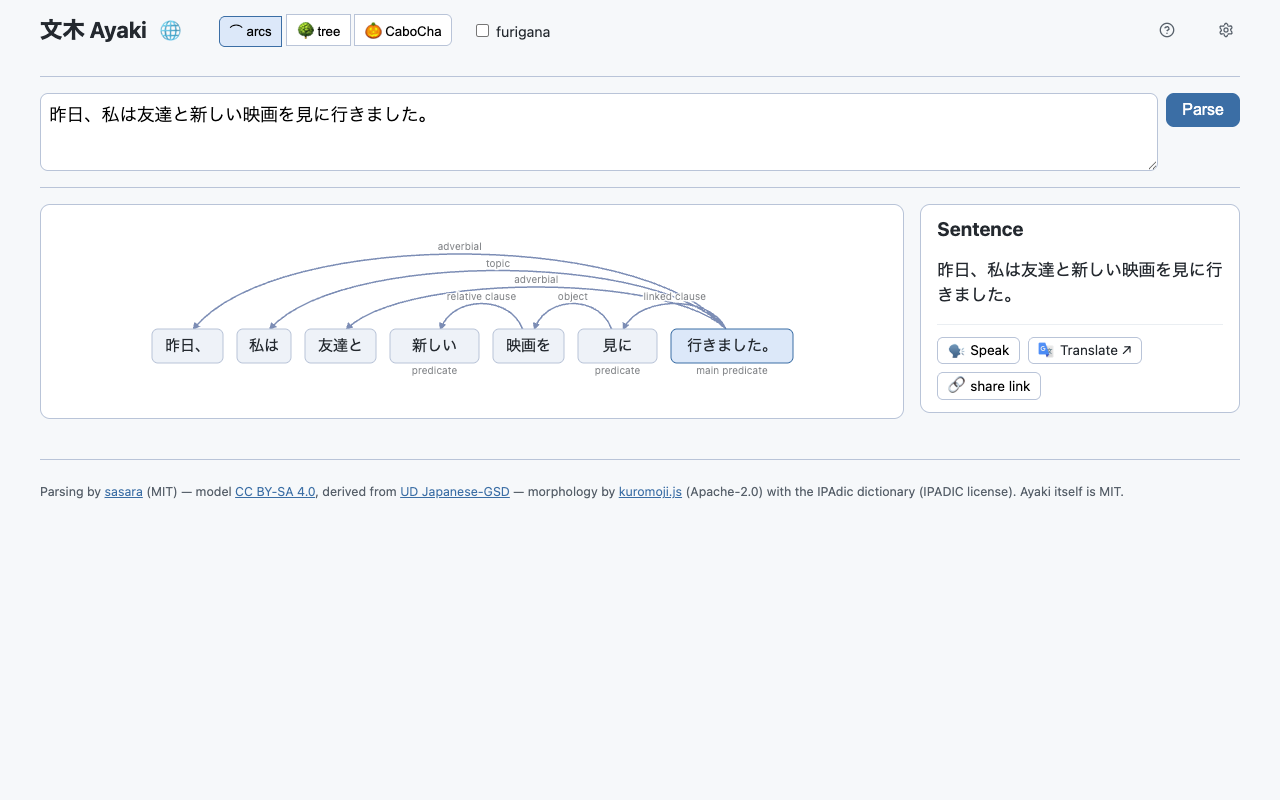
Task: Select the 行きました。 main predicate node
Action: click(x=732, y=346)
